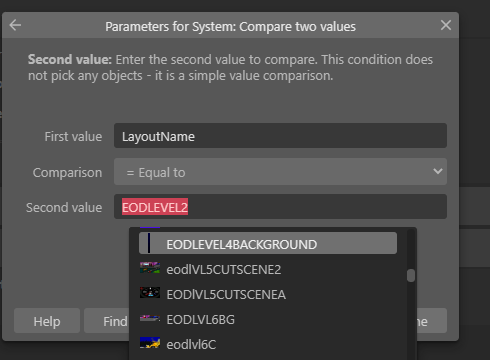Click the eodlvl6C sprite thumbnail icon
Screen dimensions: 490x360
150,343
